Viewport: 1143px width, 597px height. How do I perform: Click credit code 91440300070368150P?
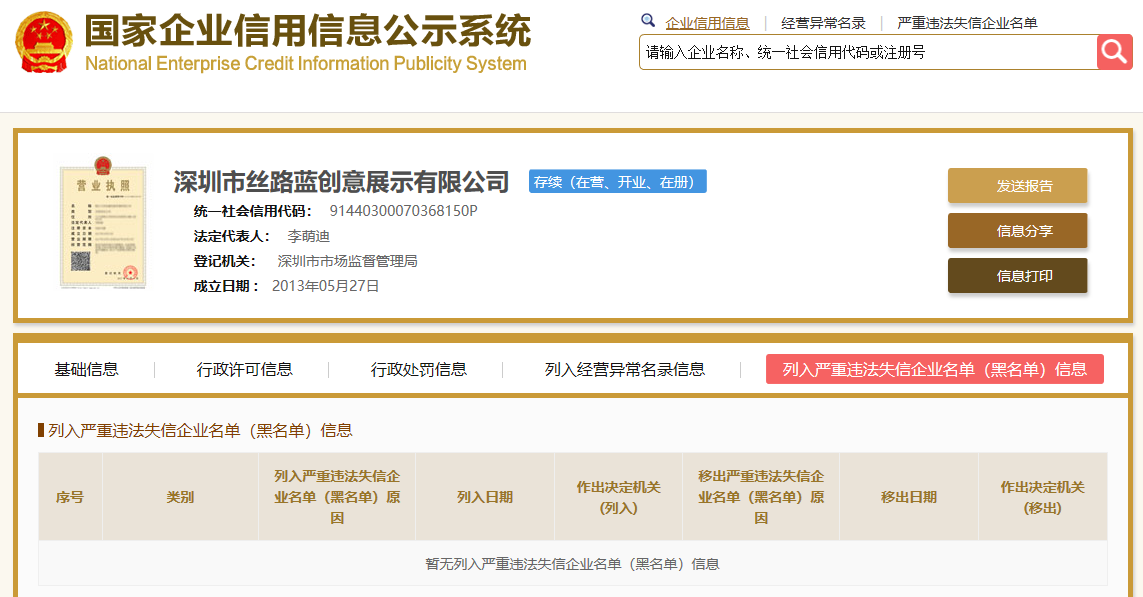pyautogui.click(x=403, y=211)
